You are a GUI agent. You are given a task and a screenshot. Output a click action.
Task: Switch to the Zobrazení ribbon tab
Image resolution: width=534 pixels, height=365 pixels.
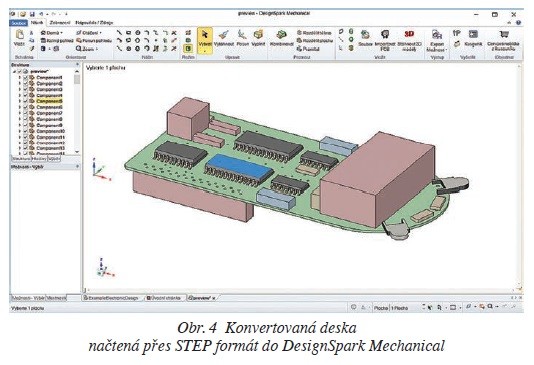pyautogui.click(x=60, y=23)
